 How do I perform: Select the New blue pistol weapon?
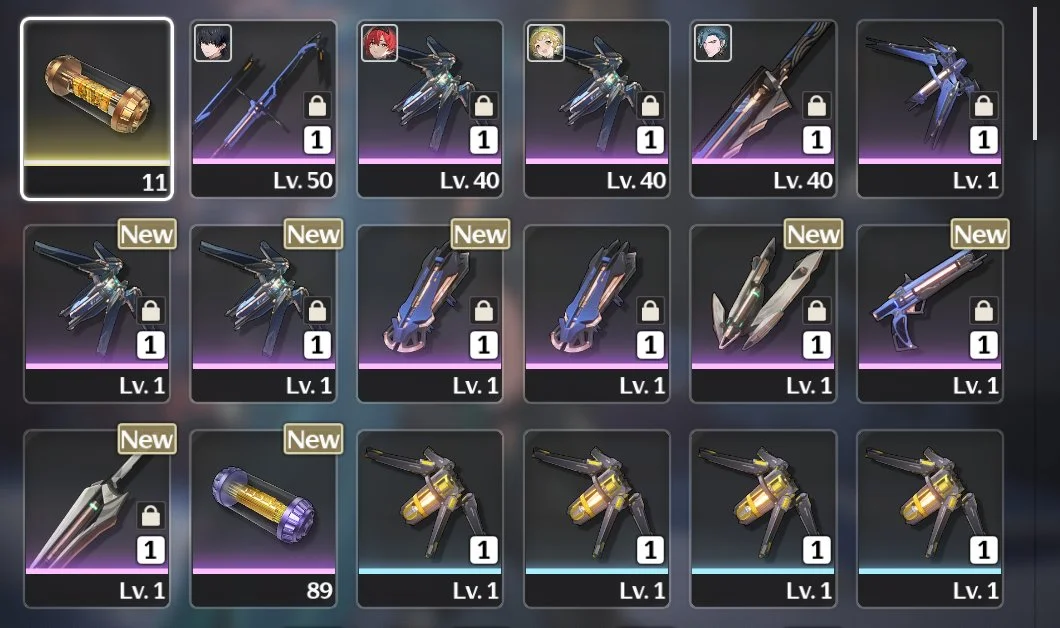click(x=930, y=314)
